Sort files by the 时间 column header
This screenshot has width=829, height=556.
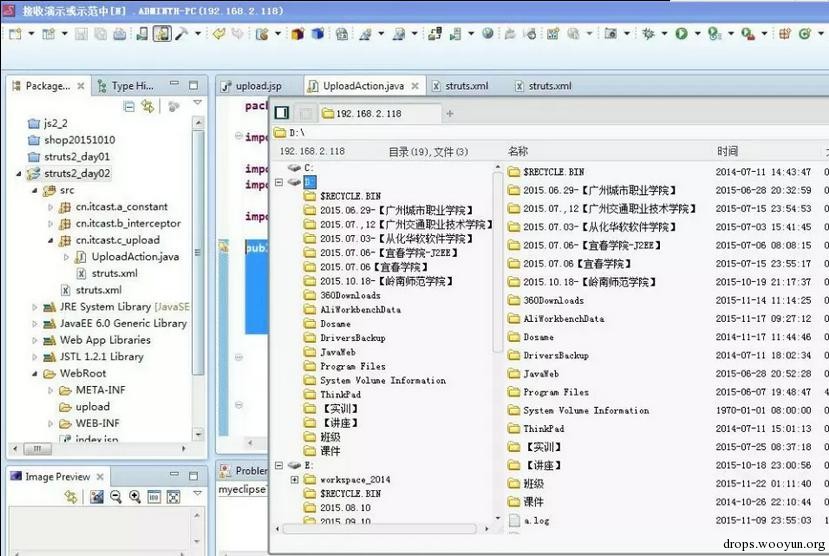coord(727,151)
